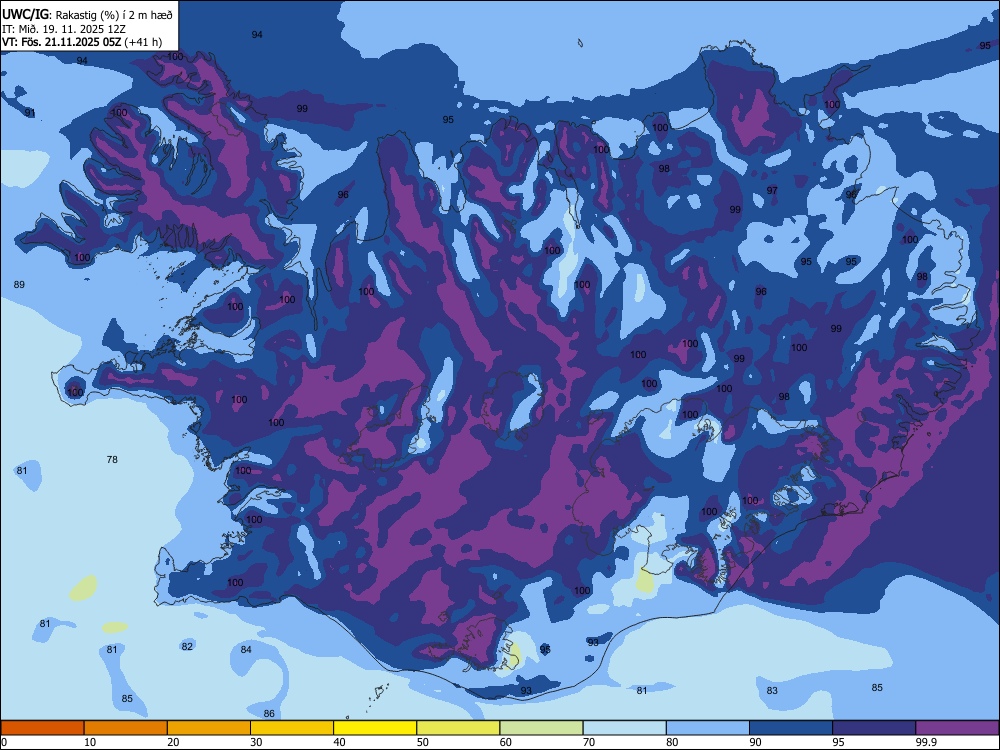Click the '83' humidity value on the map
The image size is (1000, 750).
coord(772,690)
